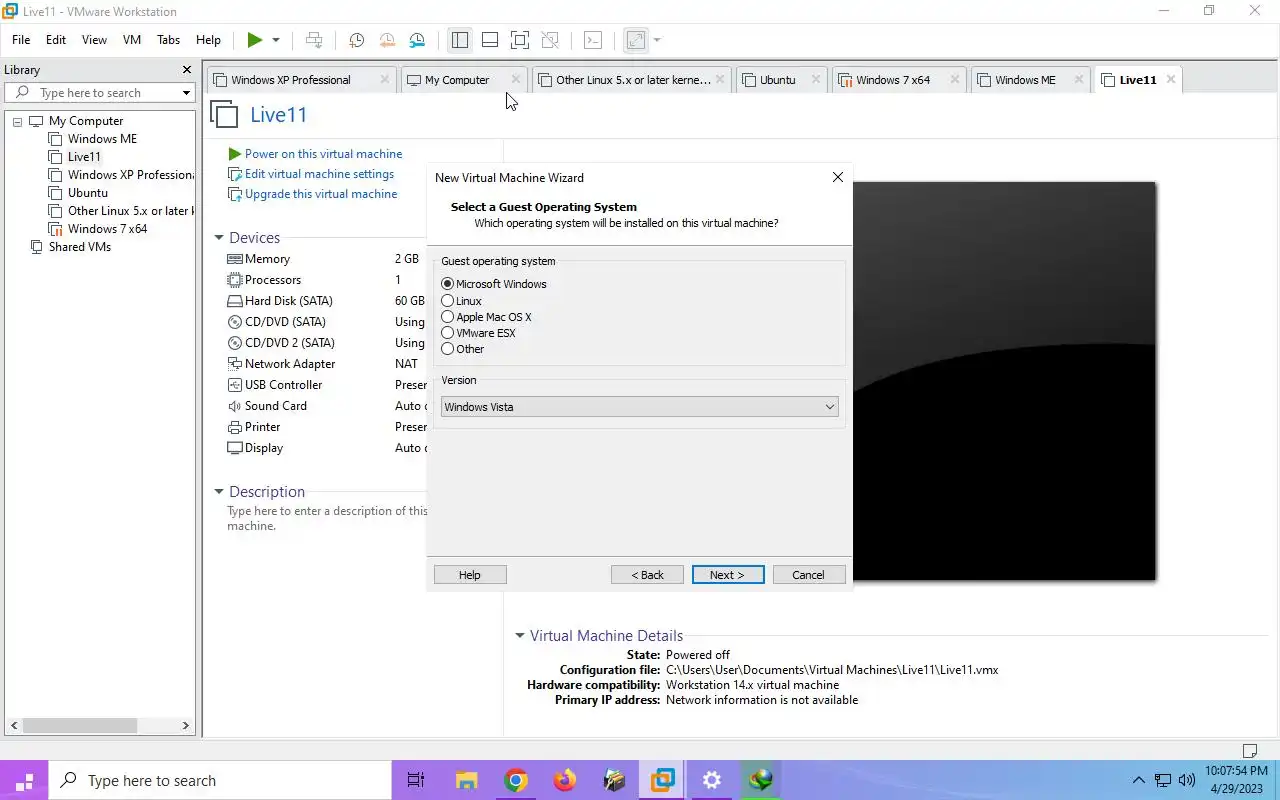Open the VM menu
1280x800 pixels.
132,40
